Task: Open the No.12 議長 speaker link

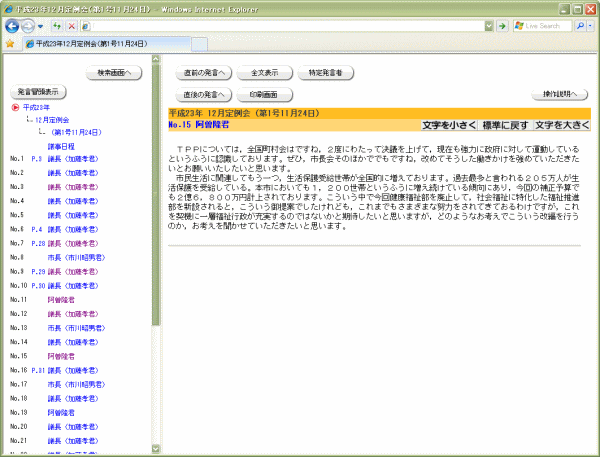Action: (73, 314)
